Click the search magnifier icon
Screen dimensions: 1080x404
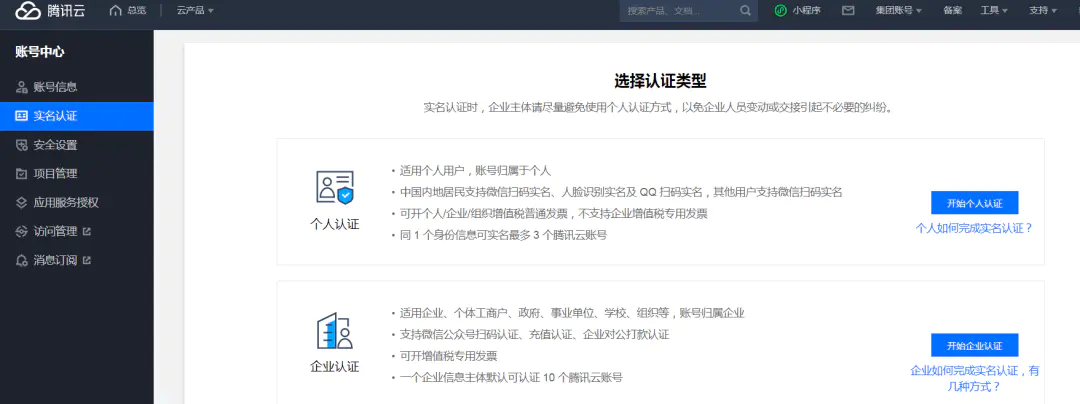point(745,10)
